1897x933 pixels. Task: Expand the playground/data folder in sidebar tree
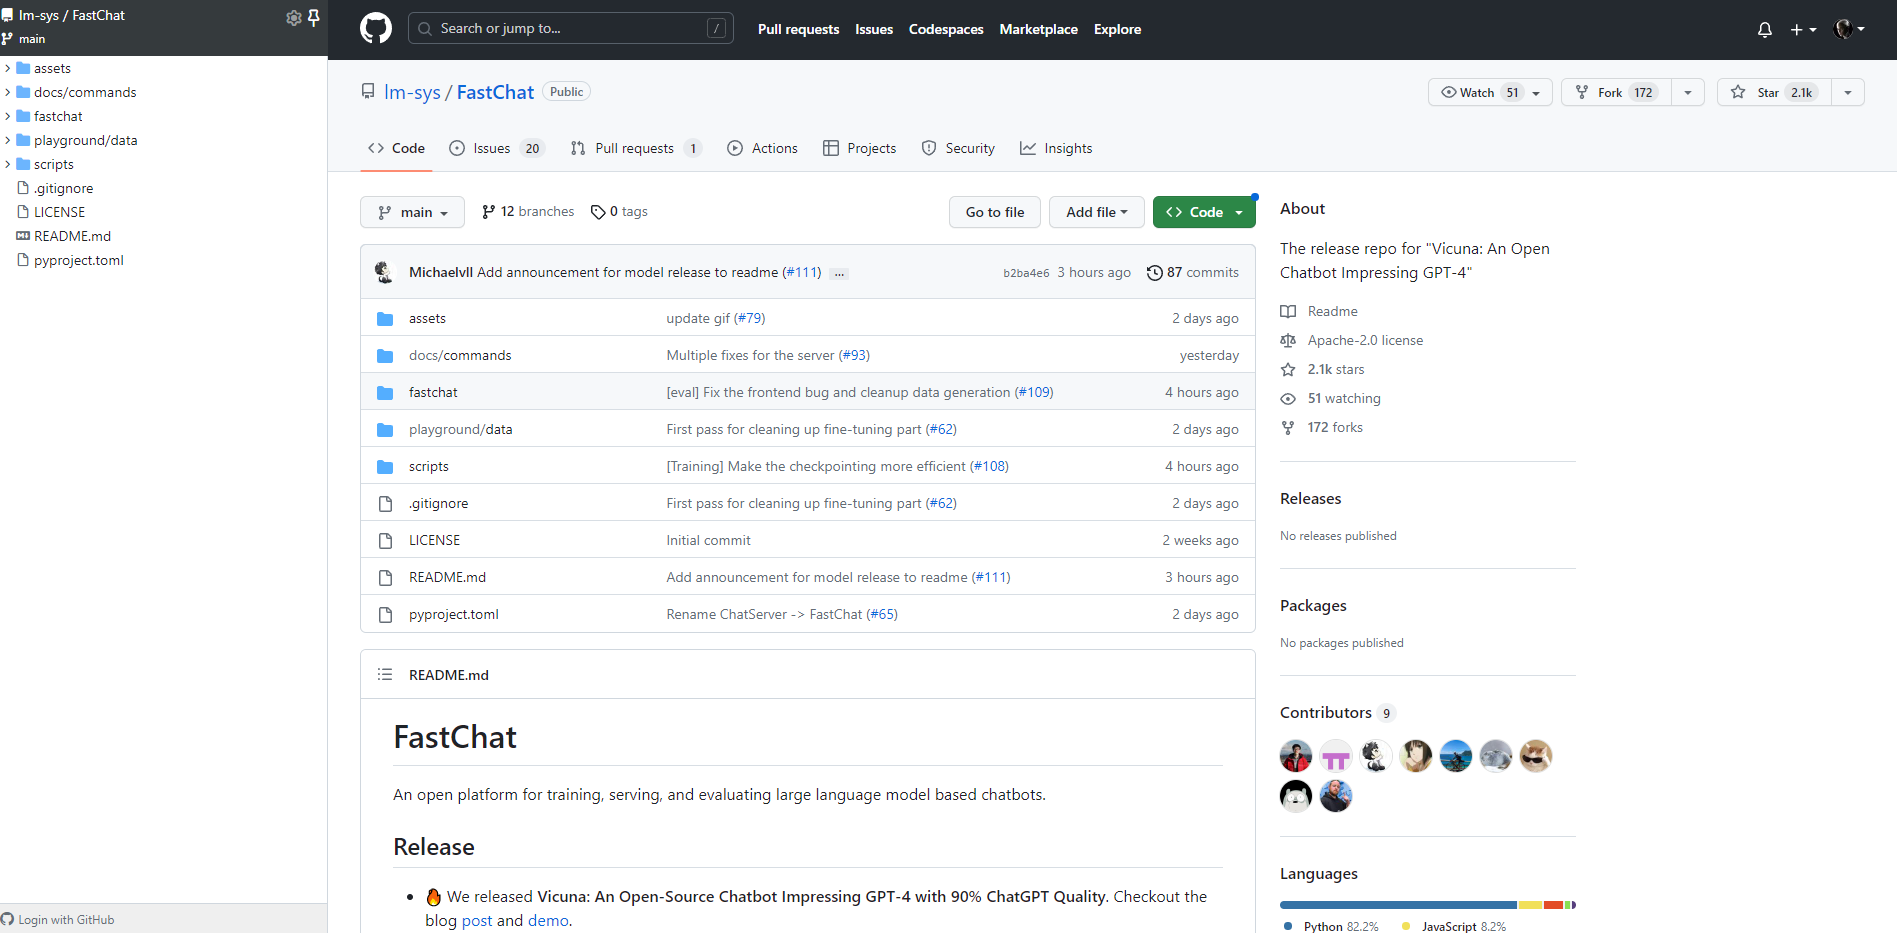[7, 140]
